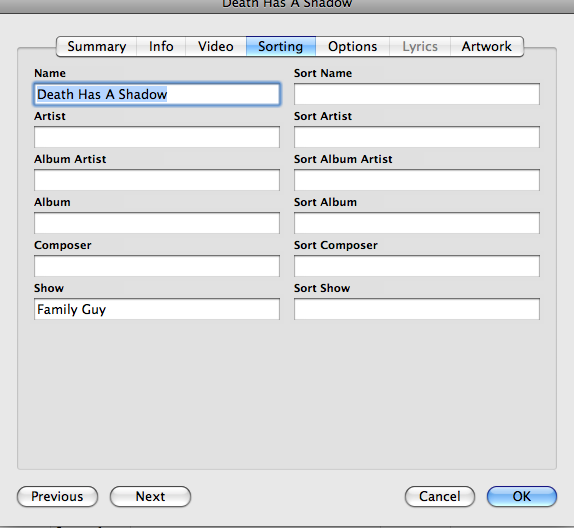The height and width of the screenshot is (528, 574).
Task: Go to the Video tab
Action: 216,47
